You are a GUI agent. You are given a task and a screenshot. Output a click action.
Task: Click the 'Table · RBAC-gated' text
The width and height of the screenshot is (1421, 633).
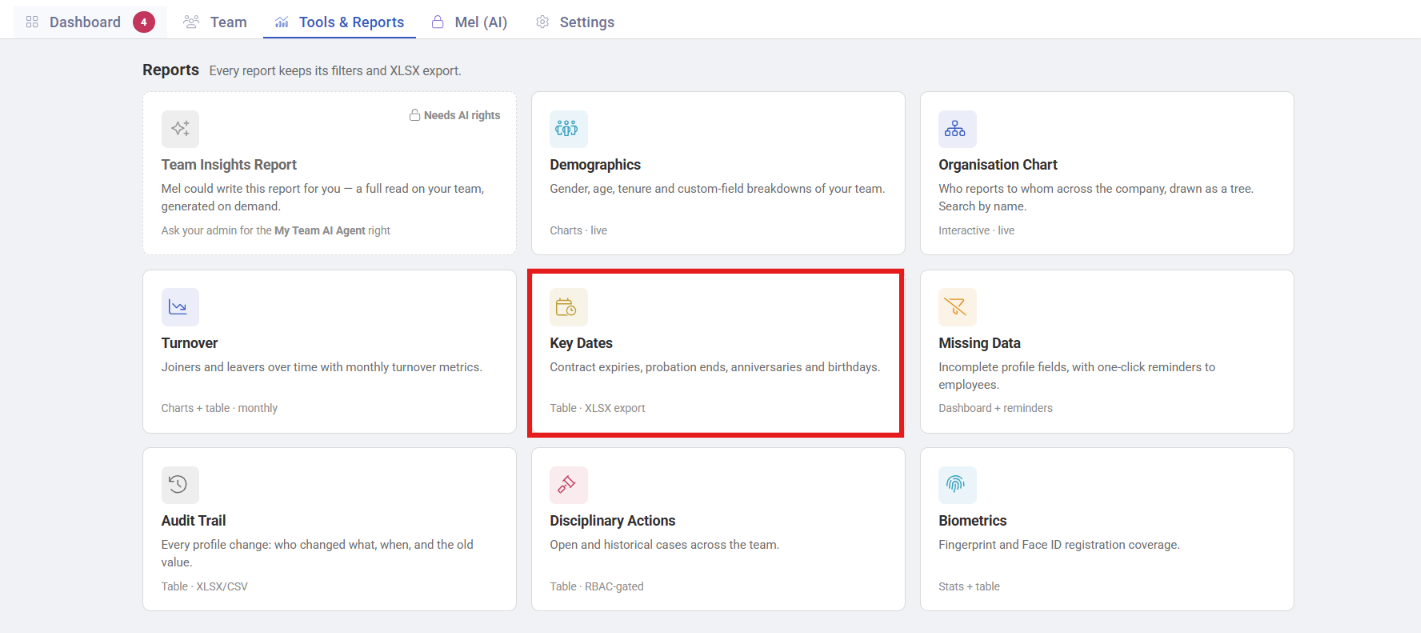coord(597,586)
